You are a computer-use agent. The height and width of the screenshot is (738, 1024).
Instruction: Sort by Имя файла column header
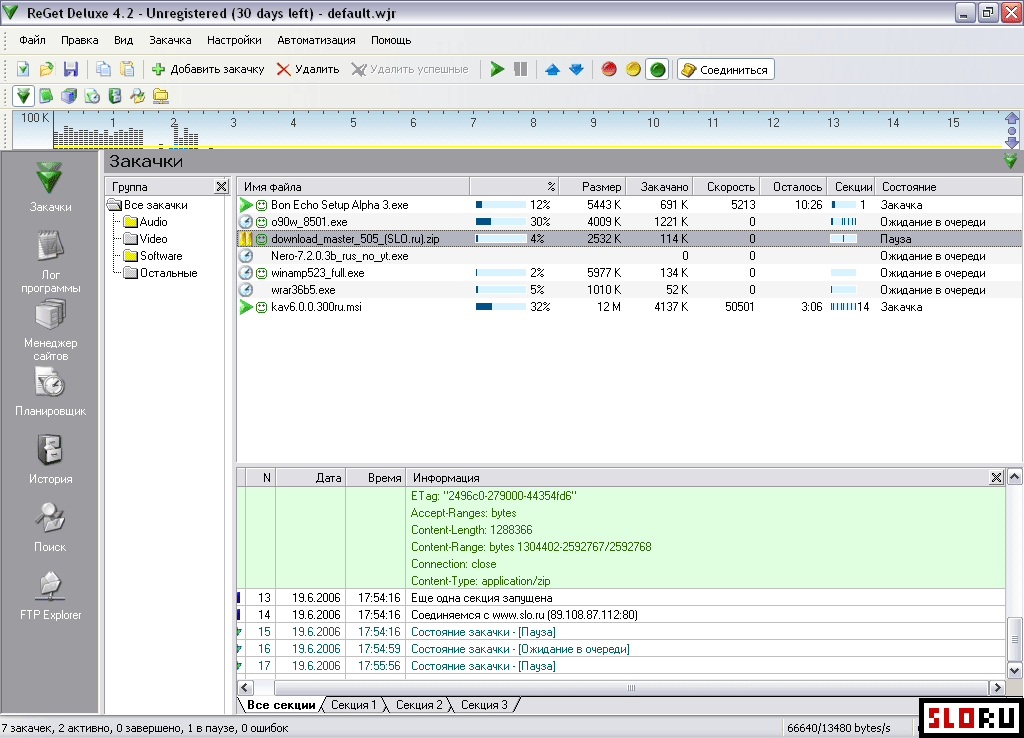(x=353, y=187)
